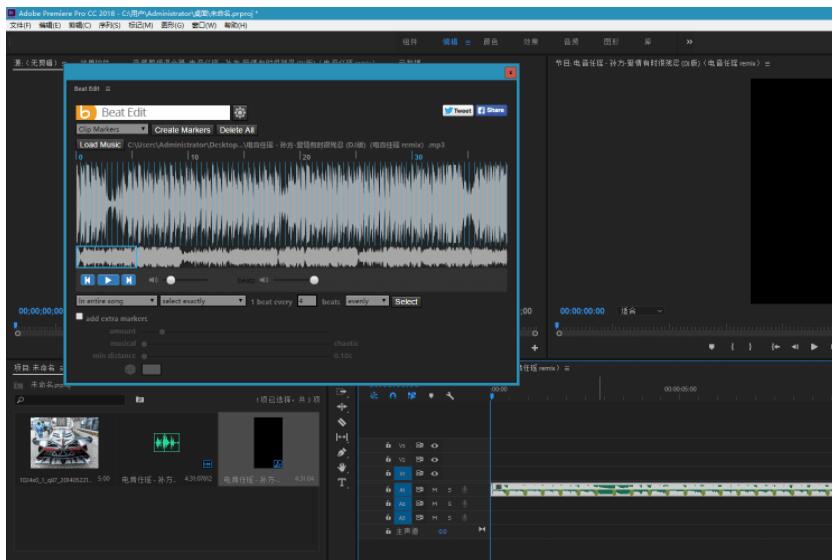Open the 剪辑(C) menu

click(x=80, y=25)
